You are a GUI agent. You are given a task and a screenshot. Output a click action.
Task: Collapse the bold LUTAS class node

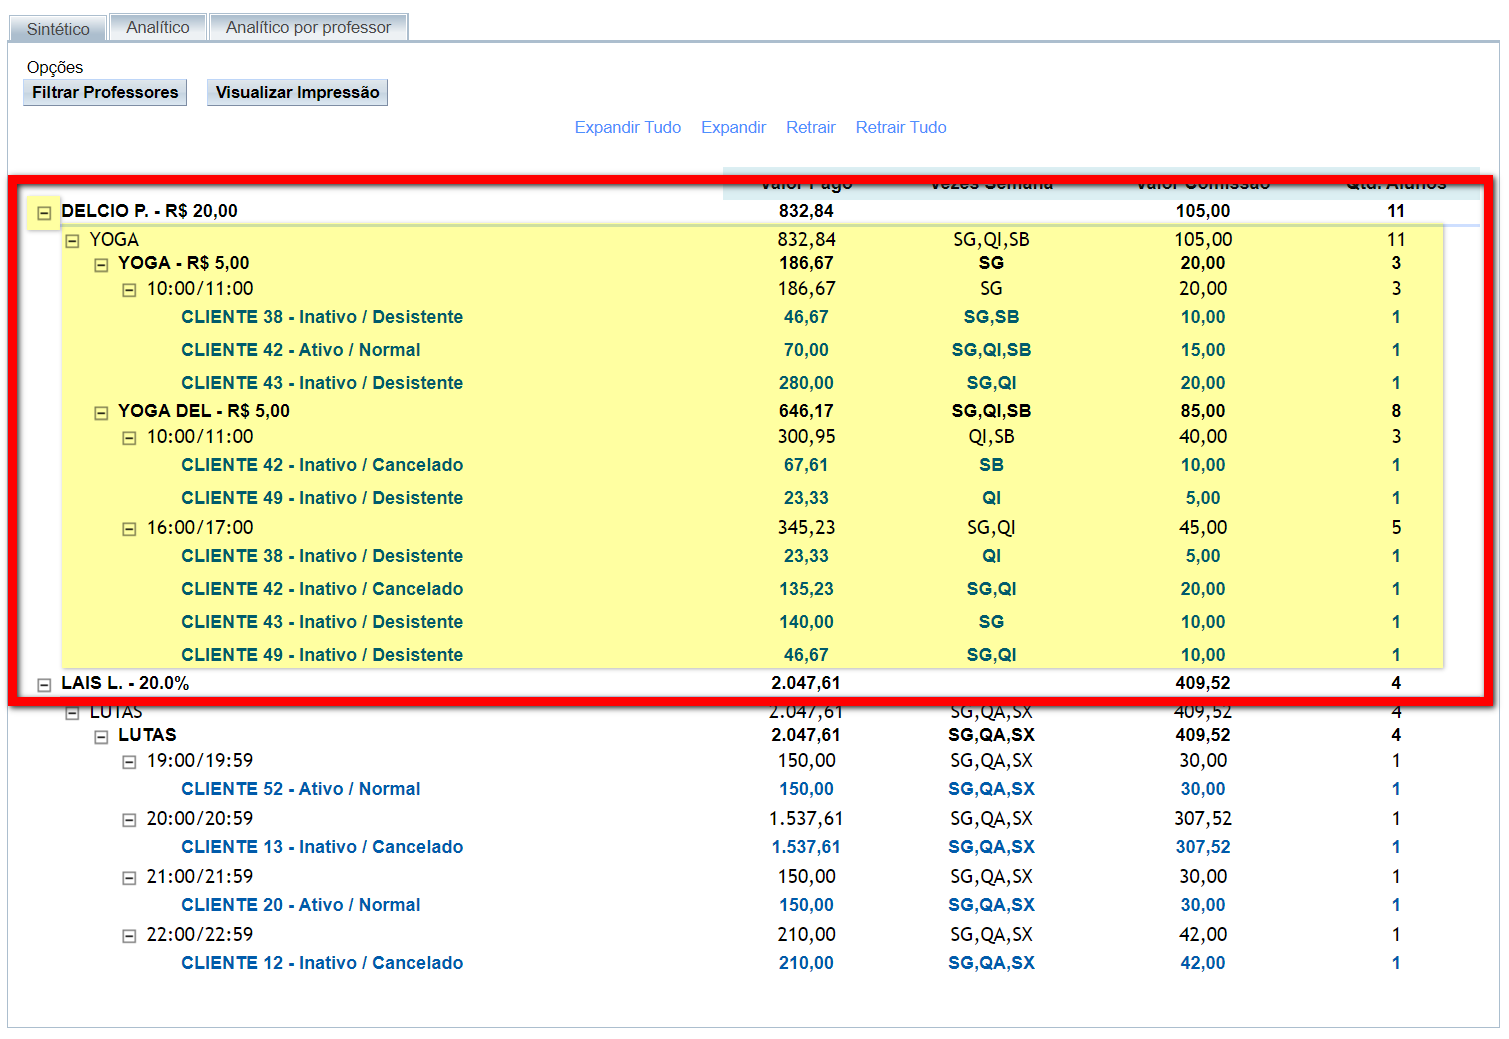[x=101, y=737]
